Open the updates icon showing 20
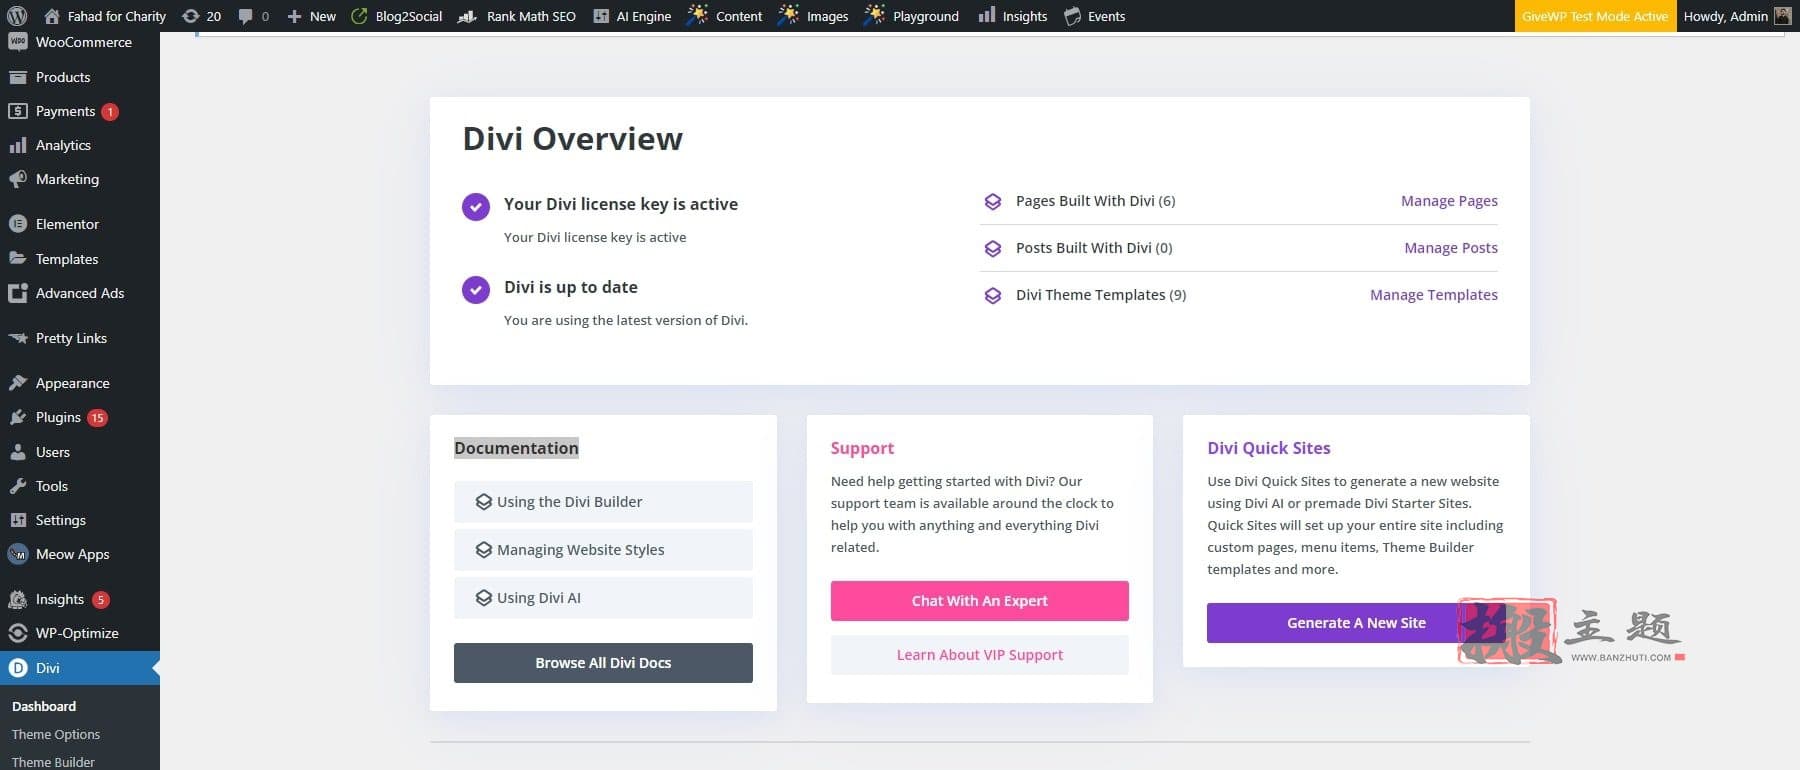The width and height of the screenshot is (1800, 770). [190, 16]
